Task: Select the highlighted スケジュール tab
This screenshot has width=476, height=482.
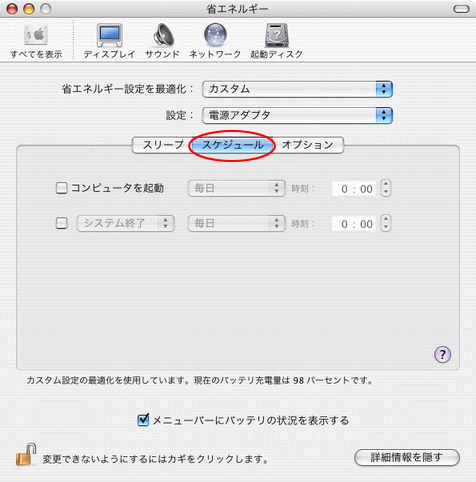Action: tap(233, 145)
